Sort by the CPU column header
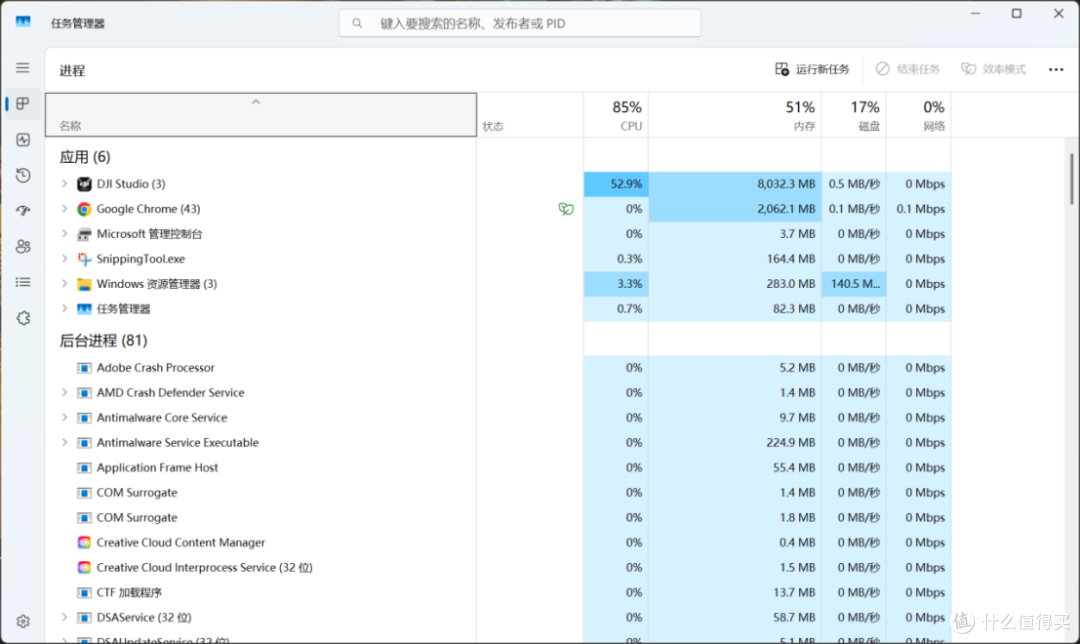1080x644 pixels. pos(616,114)
